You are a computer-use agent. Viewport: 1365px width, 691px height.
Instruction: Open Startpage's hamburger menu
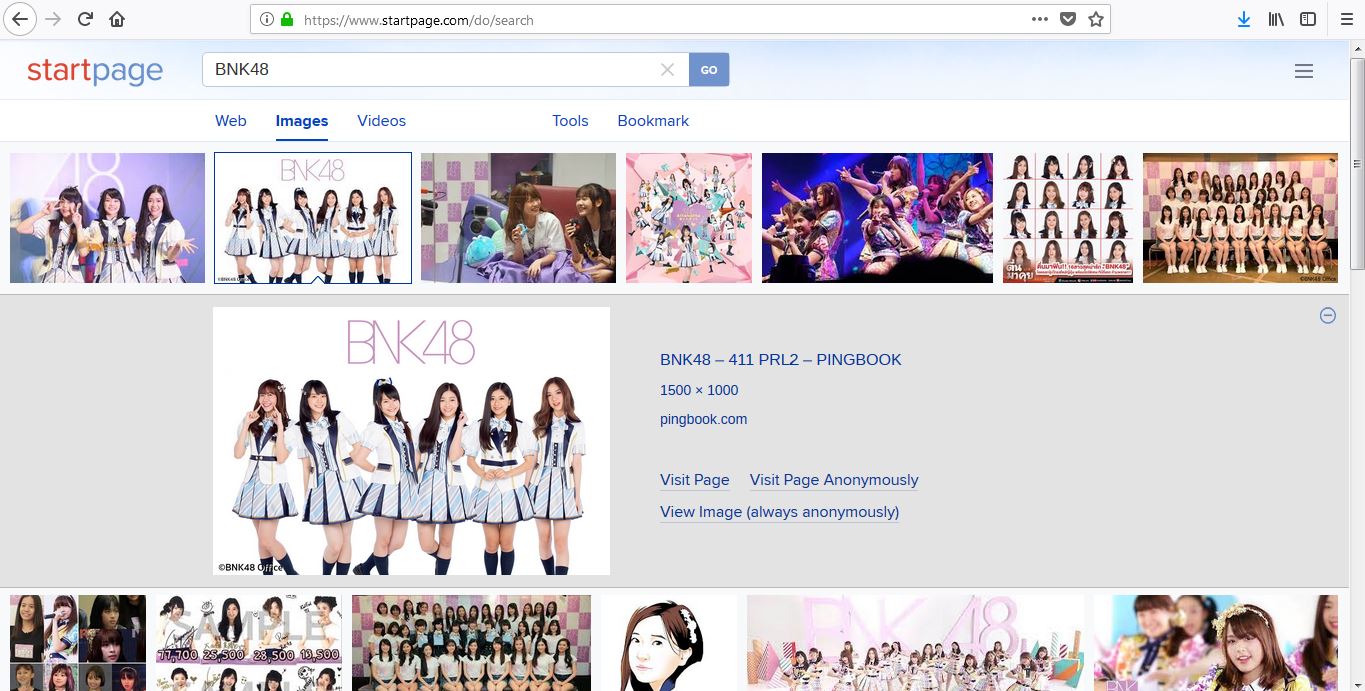(1303, 70)
